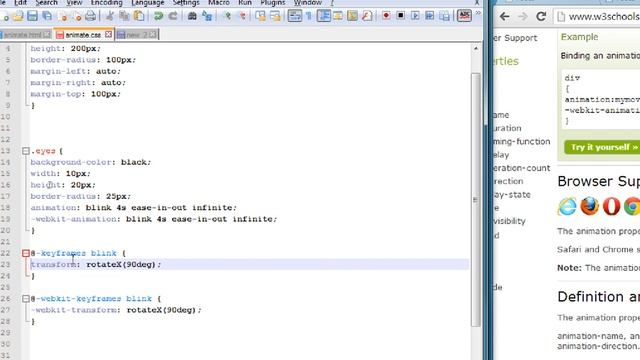Click the browser address bar
Image resolution: width=640 pixels, height=360 pixels.
pos(598,16)
